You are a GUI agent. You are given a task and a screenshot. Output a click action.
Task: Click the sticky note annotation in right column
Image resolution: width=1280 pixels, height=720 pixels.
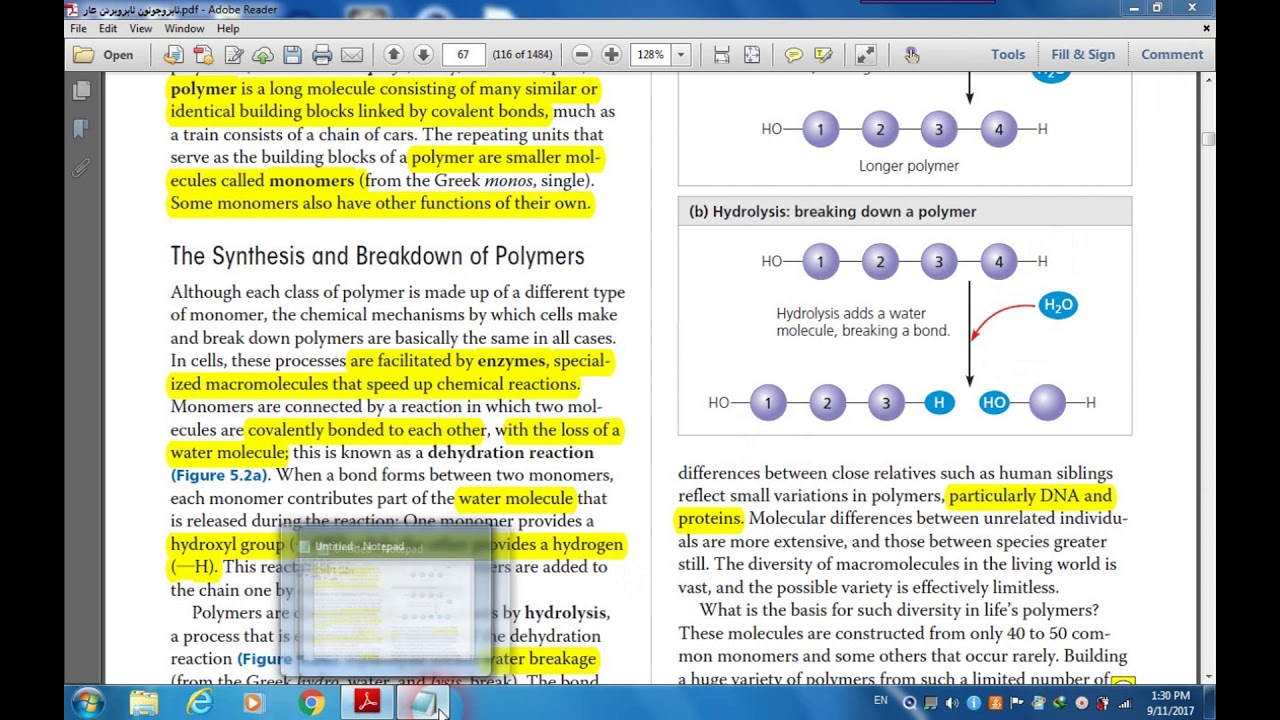[x=1124, y=682]
